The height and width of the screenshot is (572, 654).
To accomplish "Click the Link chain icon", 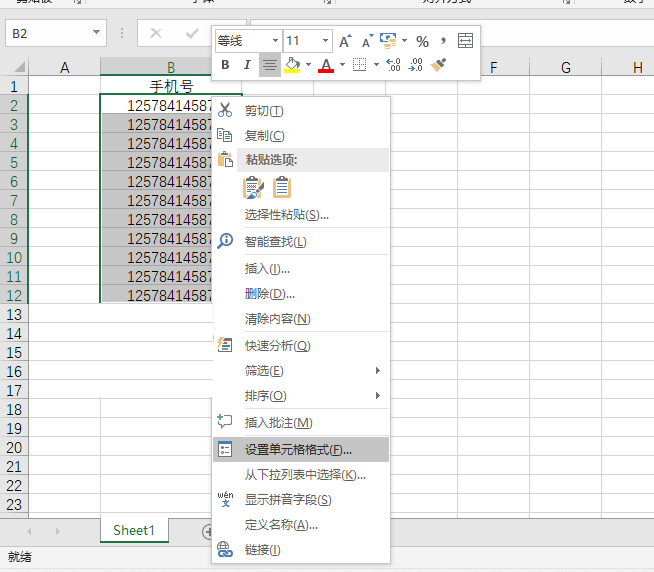I will [225, 549].
